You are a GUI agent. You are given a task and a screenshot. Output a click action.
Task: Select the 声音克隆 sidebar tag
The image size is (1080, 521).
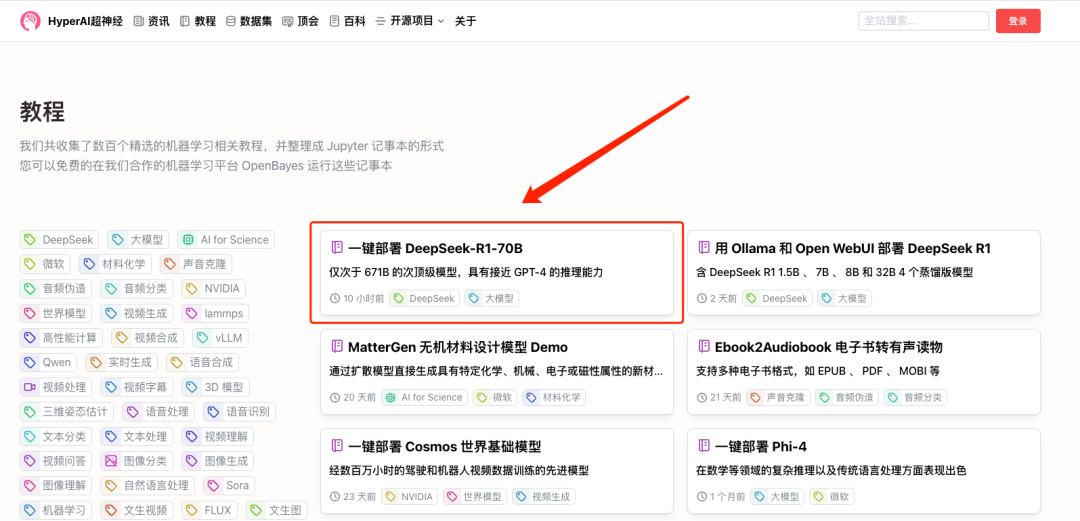click(196, 264)
